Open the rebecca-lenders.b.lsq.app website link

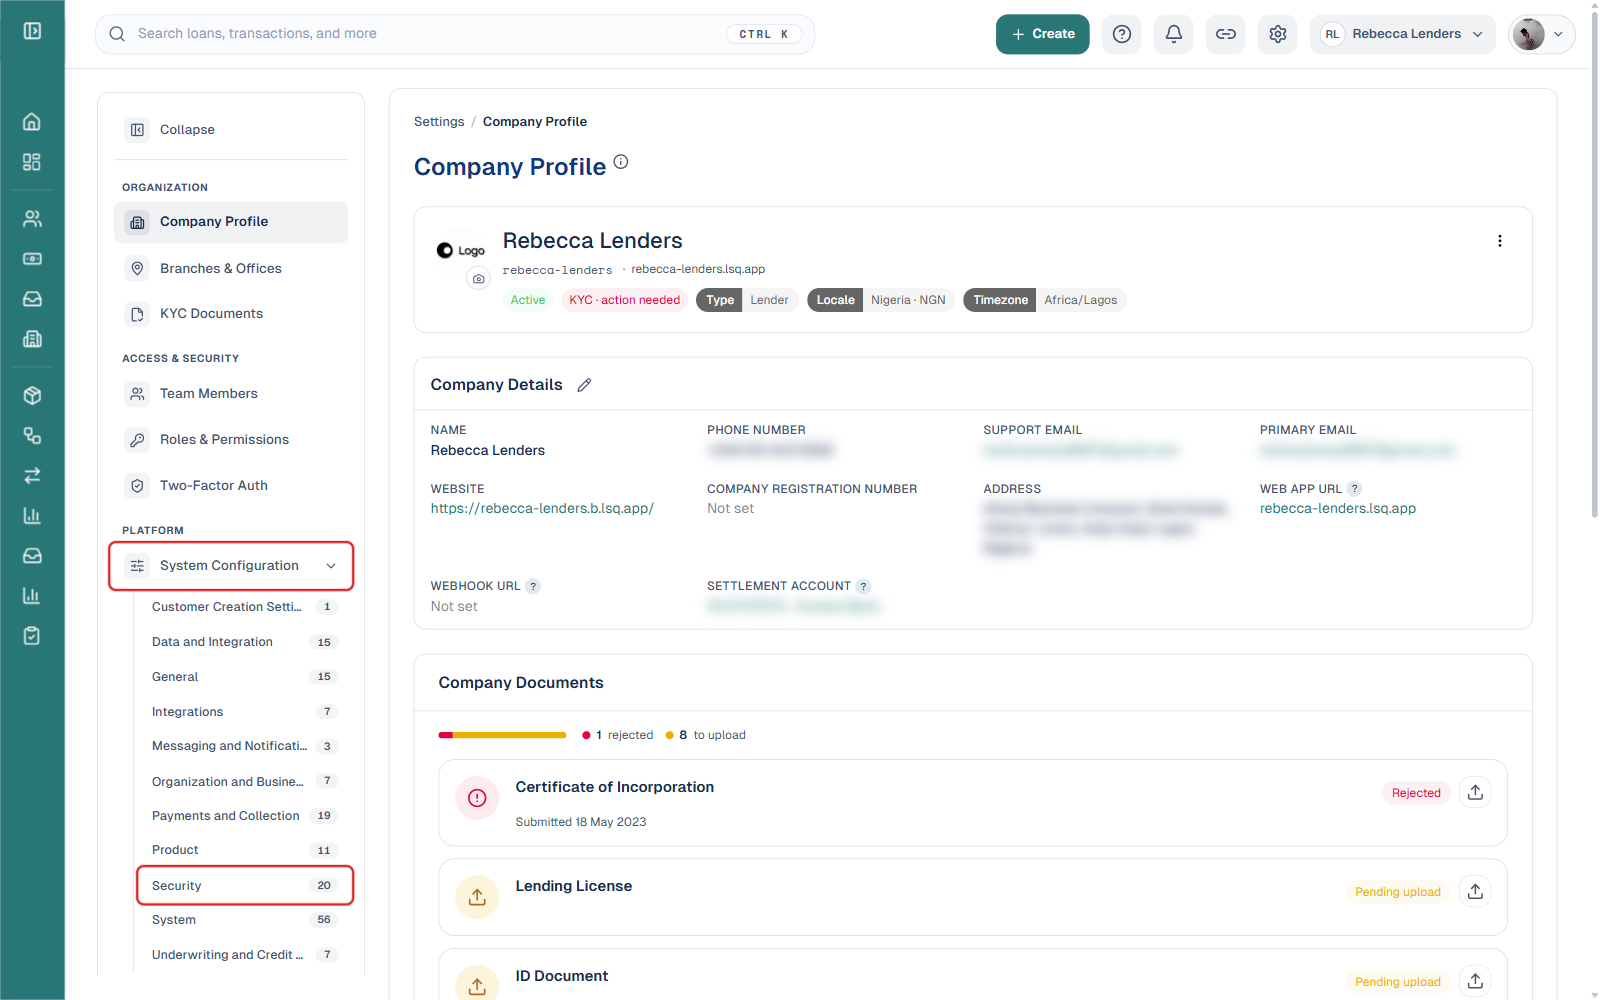pyautogui.click(x=542, y=509)
